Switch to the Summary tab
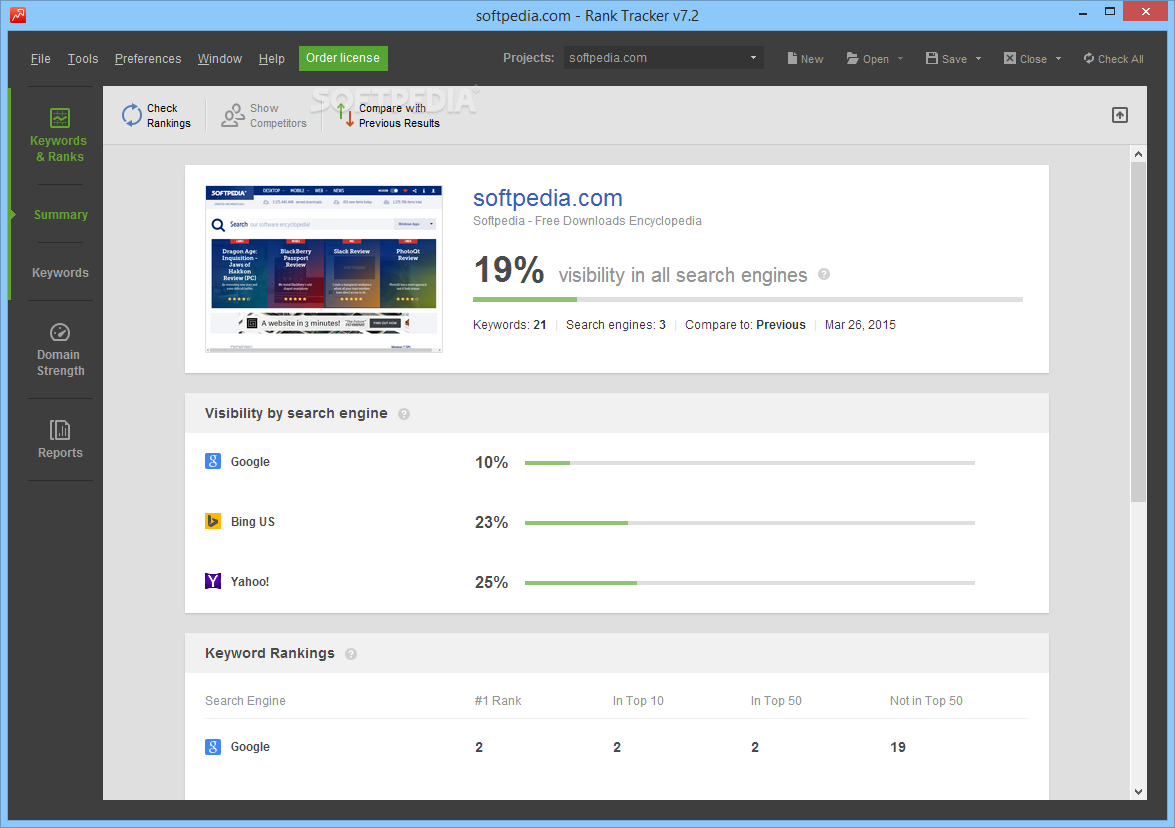This screenshot has height=828, width=1175. point(61,214)
